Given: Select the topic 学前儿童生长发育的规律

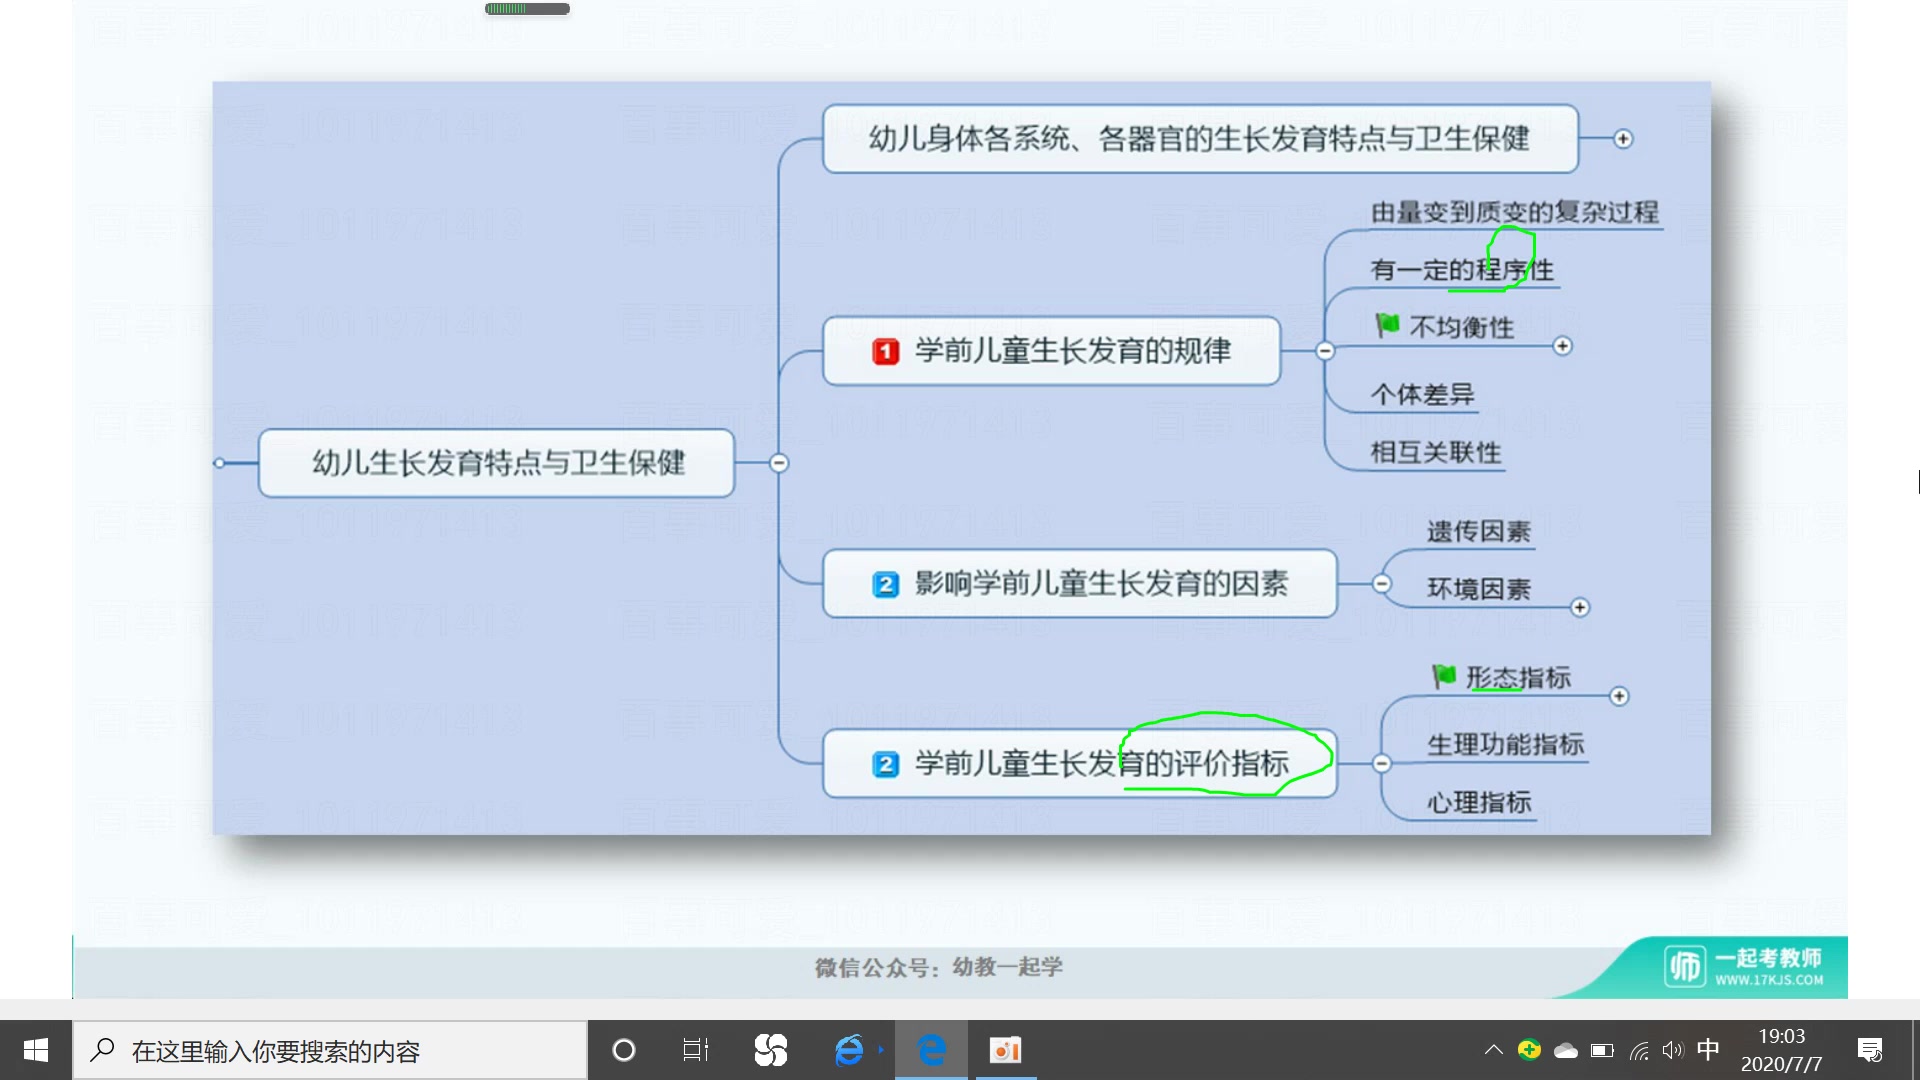Looking at the screenshot, I should click(x=1051, y=351).
